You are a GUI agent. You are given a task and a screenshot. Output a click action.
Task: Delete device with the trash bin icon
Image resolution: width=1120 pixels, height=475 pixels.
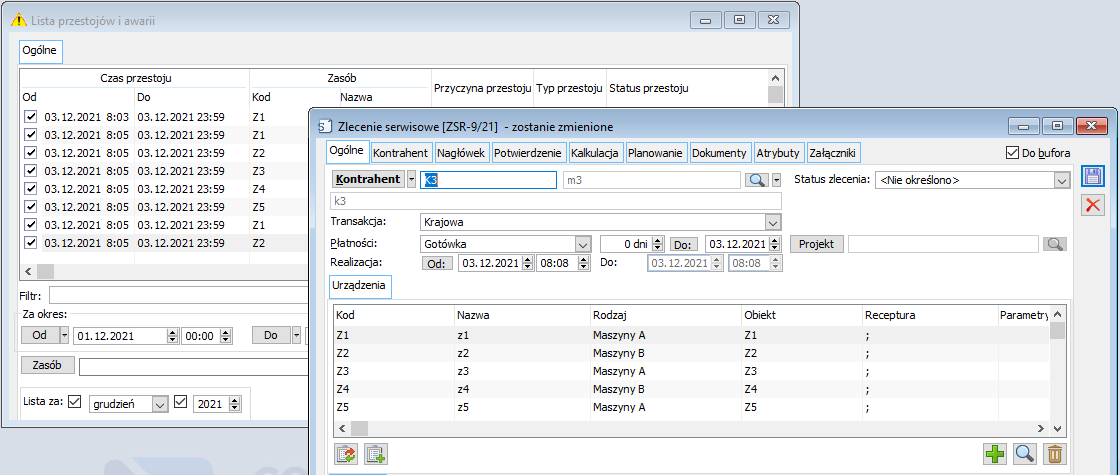(x=1055, y=453)
